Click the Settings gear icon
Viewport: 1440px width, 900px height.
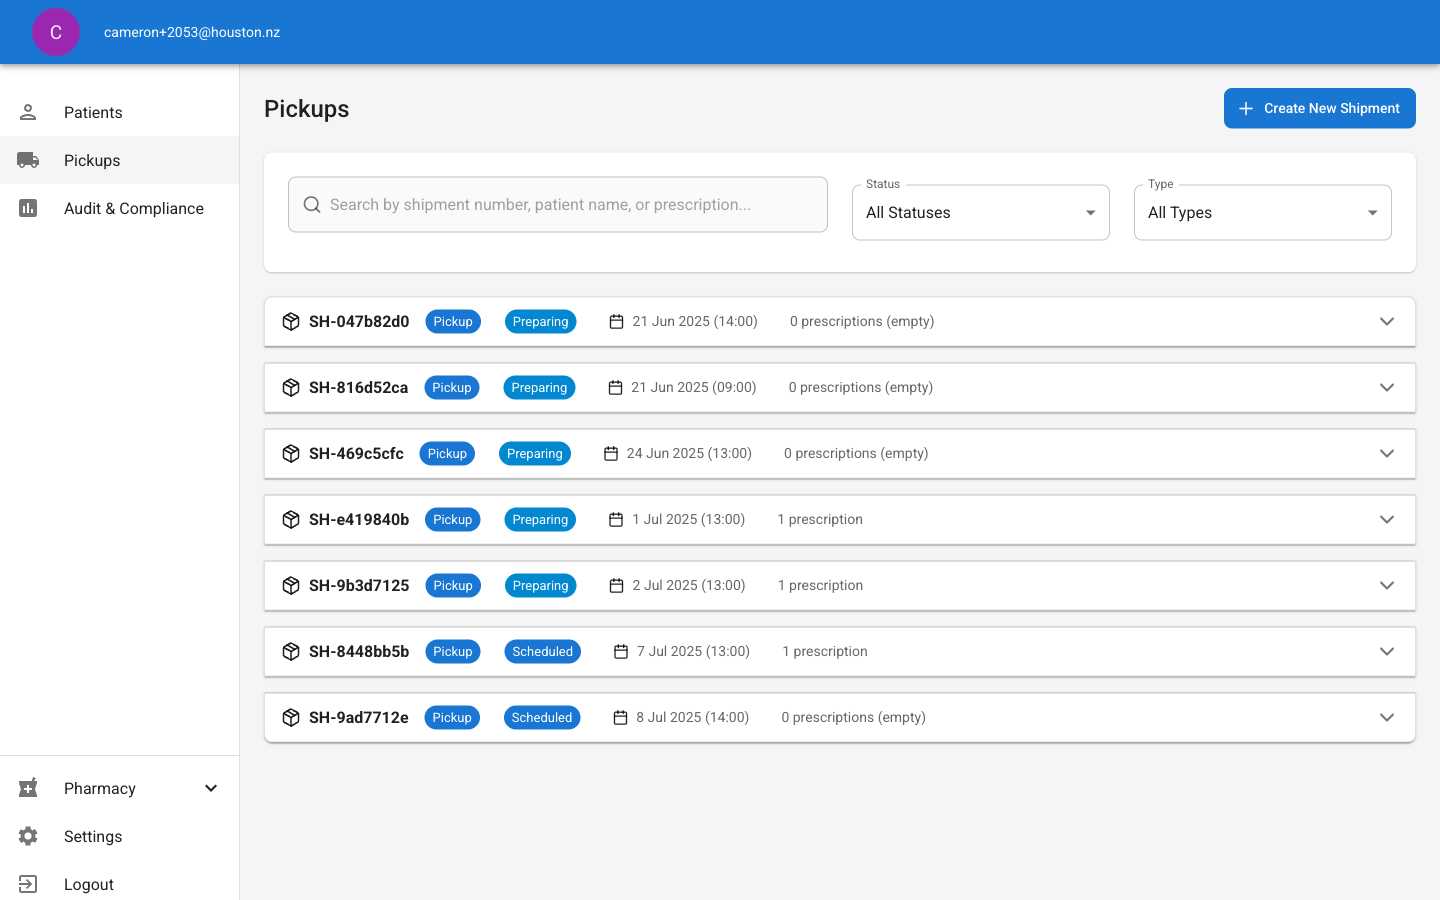pos(28,836)
